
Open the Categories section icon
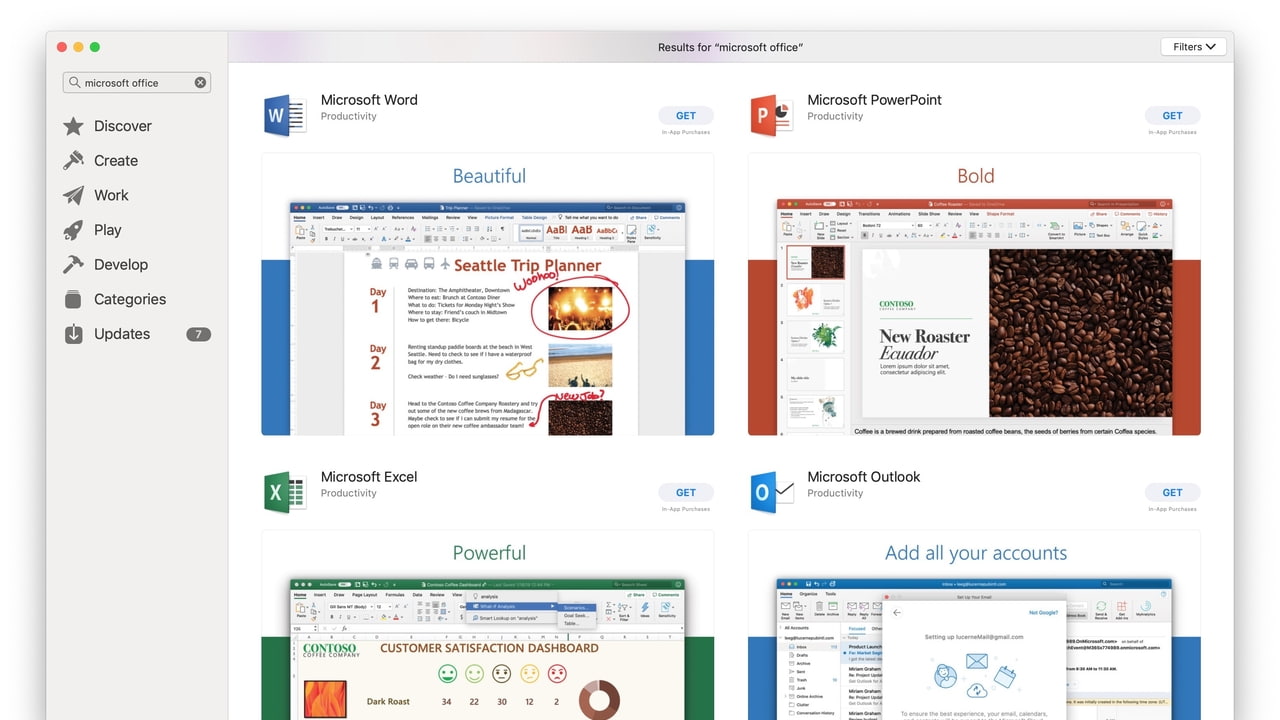(73, 299)
